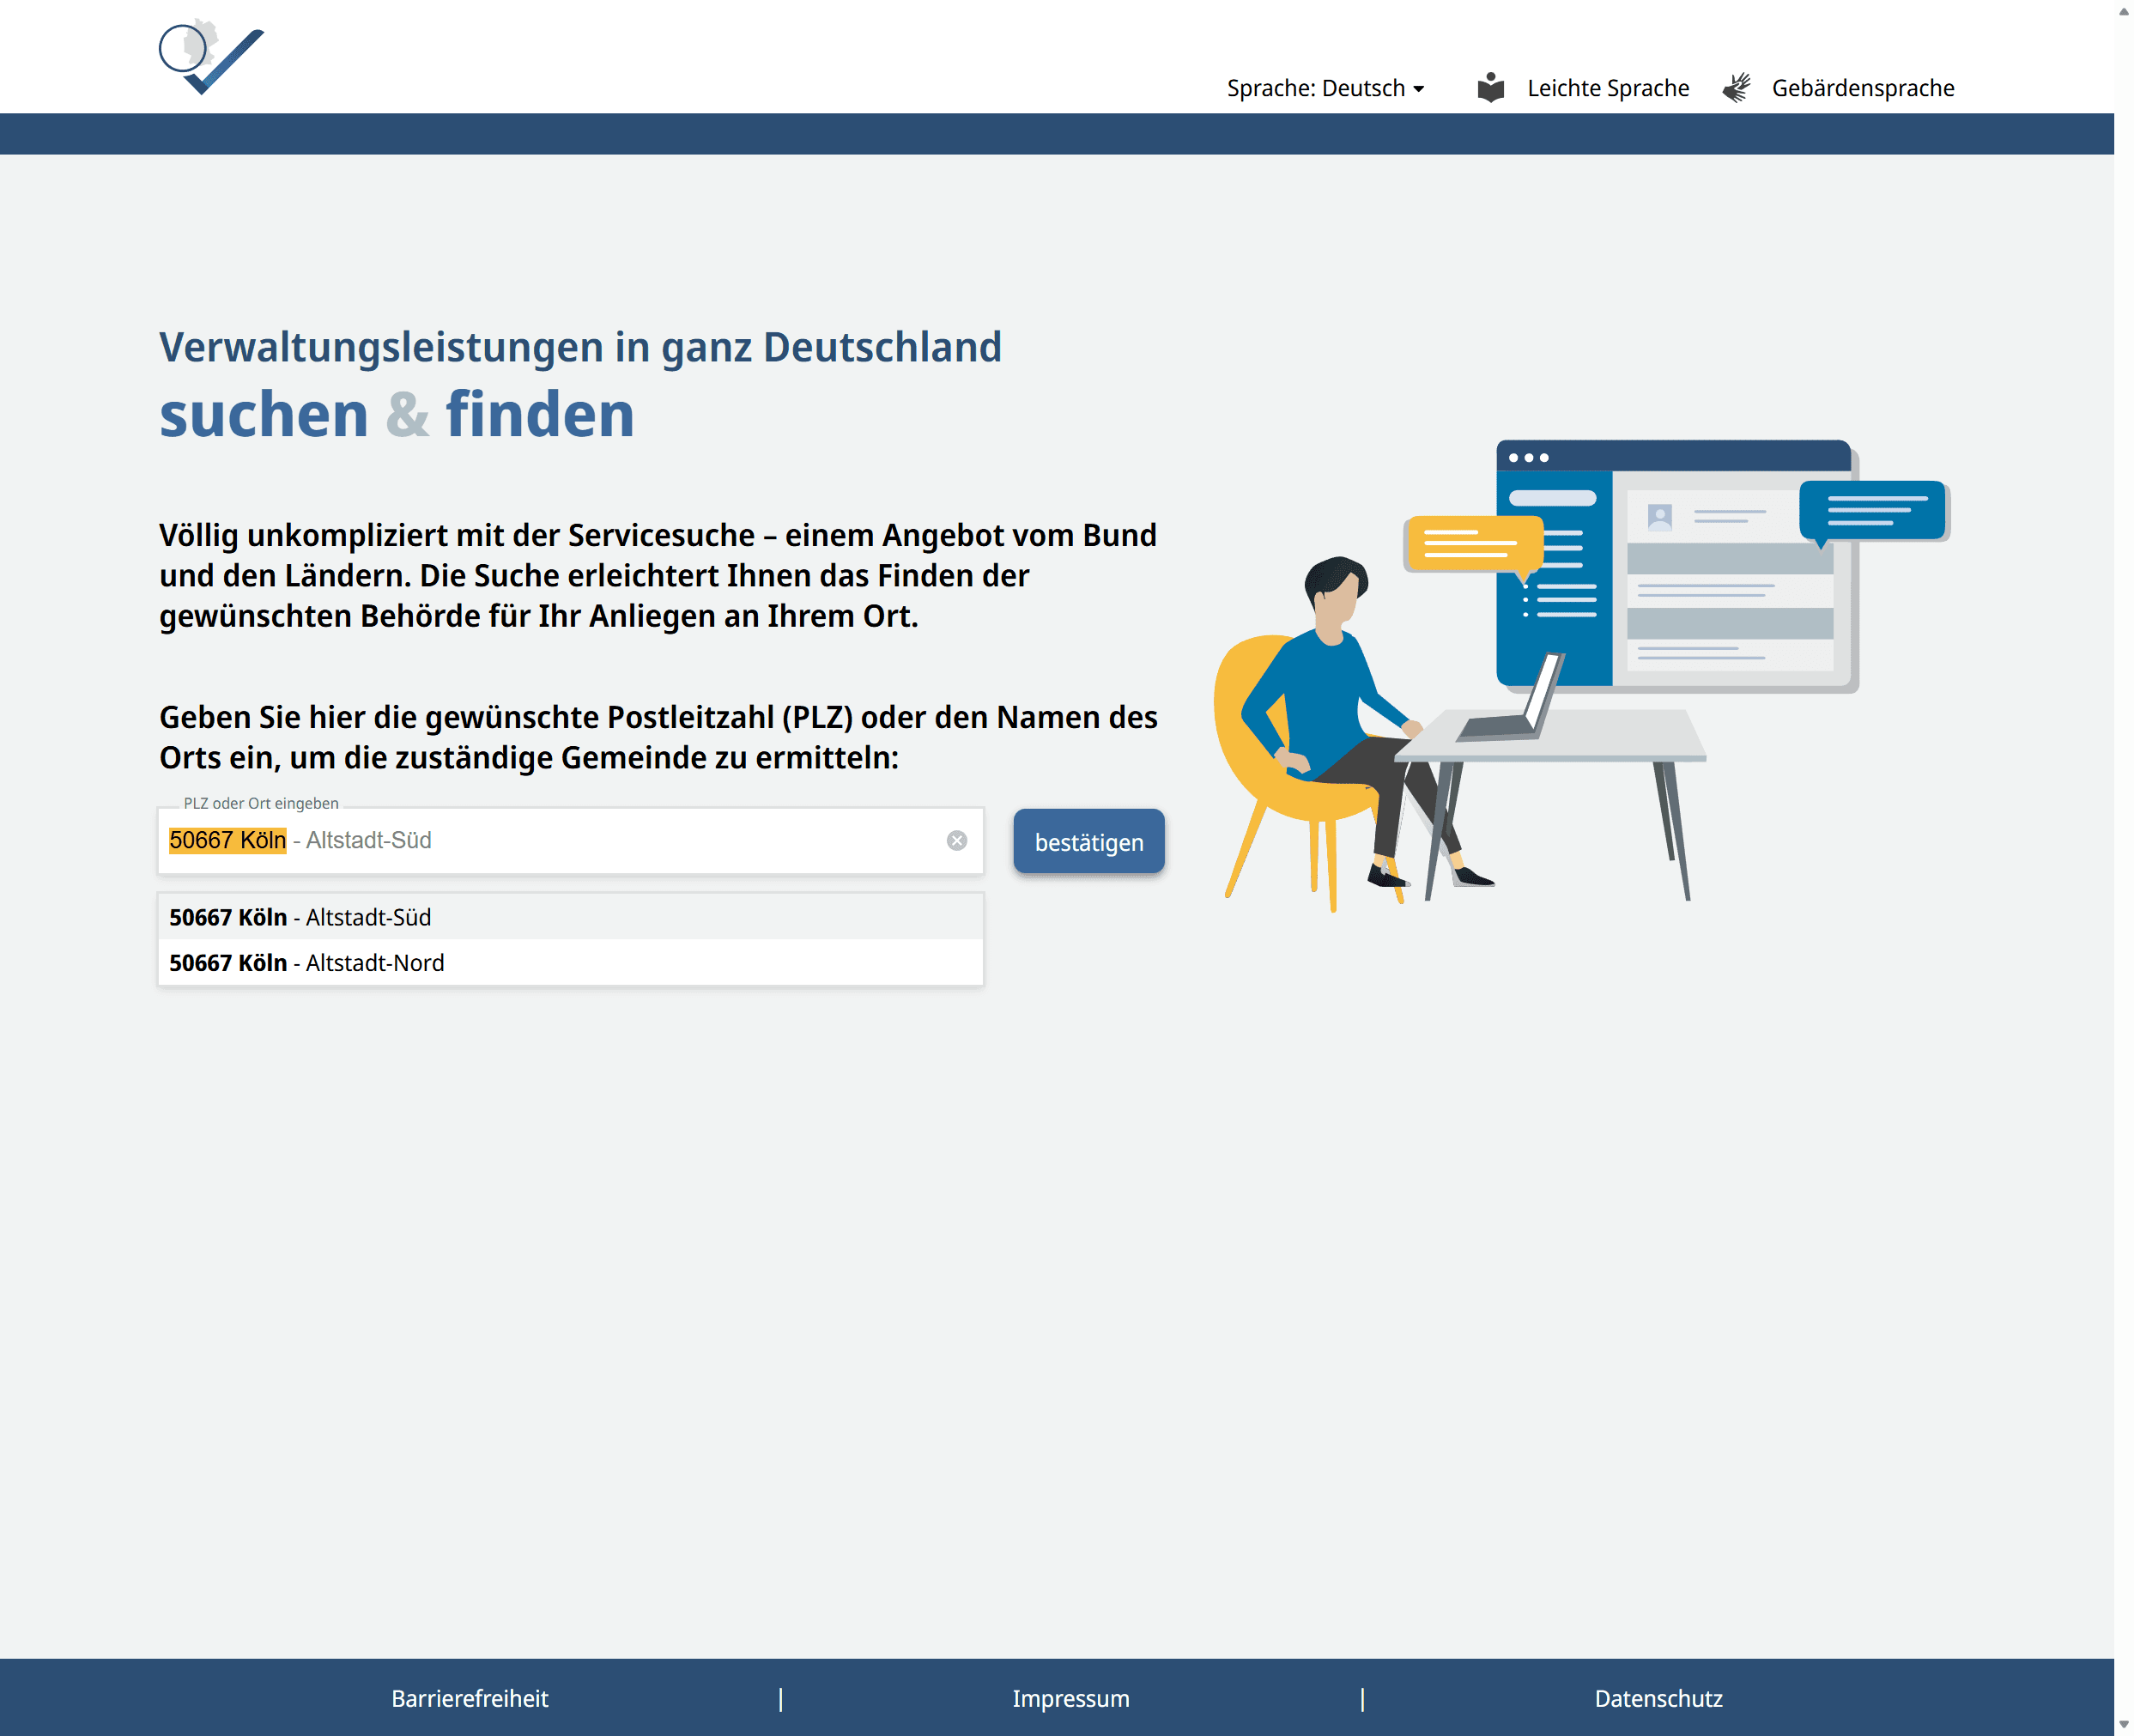Clear the PLZ input with X icon

[956, 841]
